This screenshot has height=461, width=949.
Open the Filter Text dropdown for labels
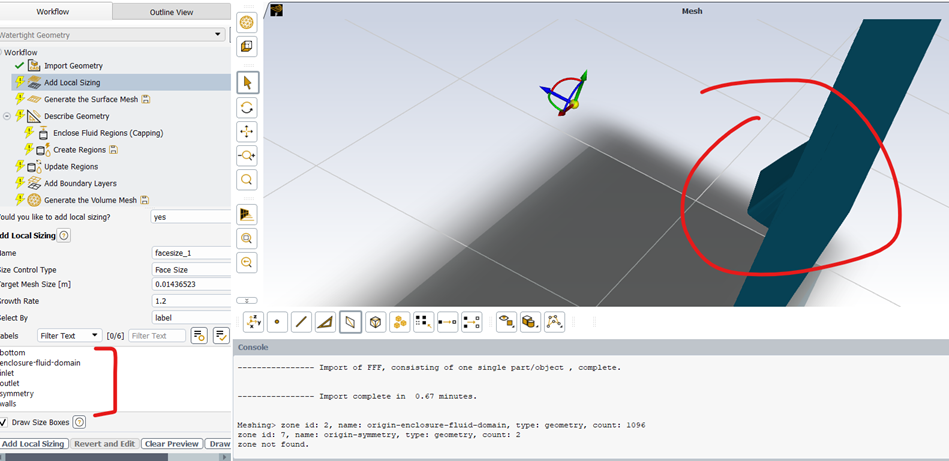[69, 336]
